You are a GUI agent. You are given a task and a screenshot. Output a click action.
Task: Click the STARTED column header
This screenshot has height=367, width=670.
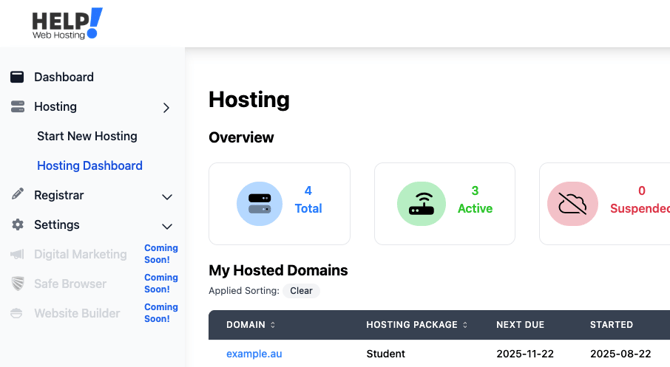click(x=611, y=325)
